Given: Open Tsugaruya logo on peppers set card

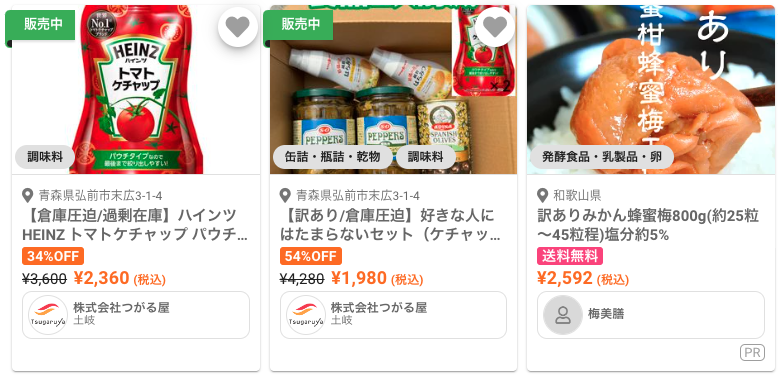Looking at the screenshot, I should click(306, 315).
